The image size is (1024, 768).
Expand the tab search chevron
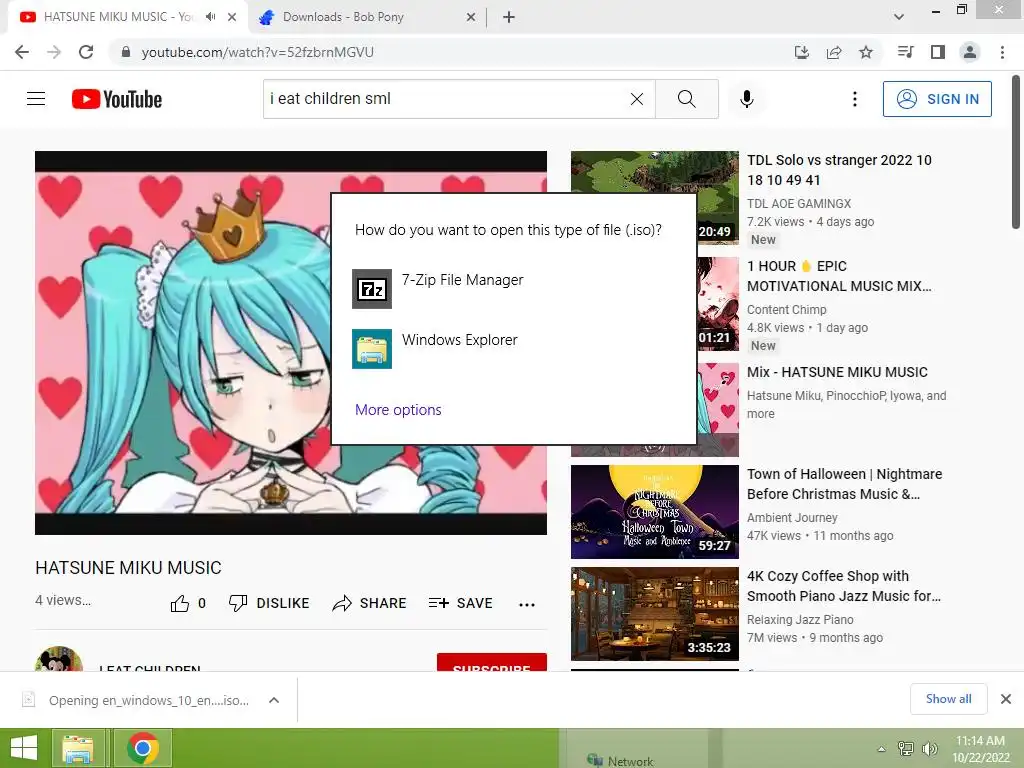click(x=899, y=17)
